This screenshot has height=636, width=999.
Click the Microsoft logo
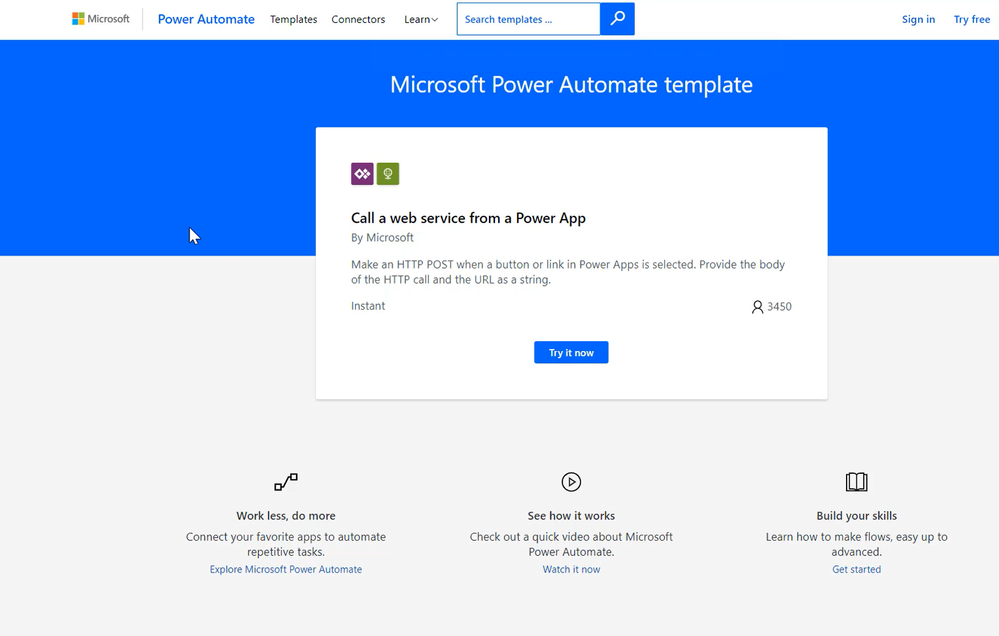101,19
